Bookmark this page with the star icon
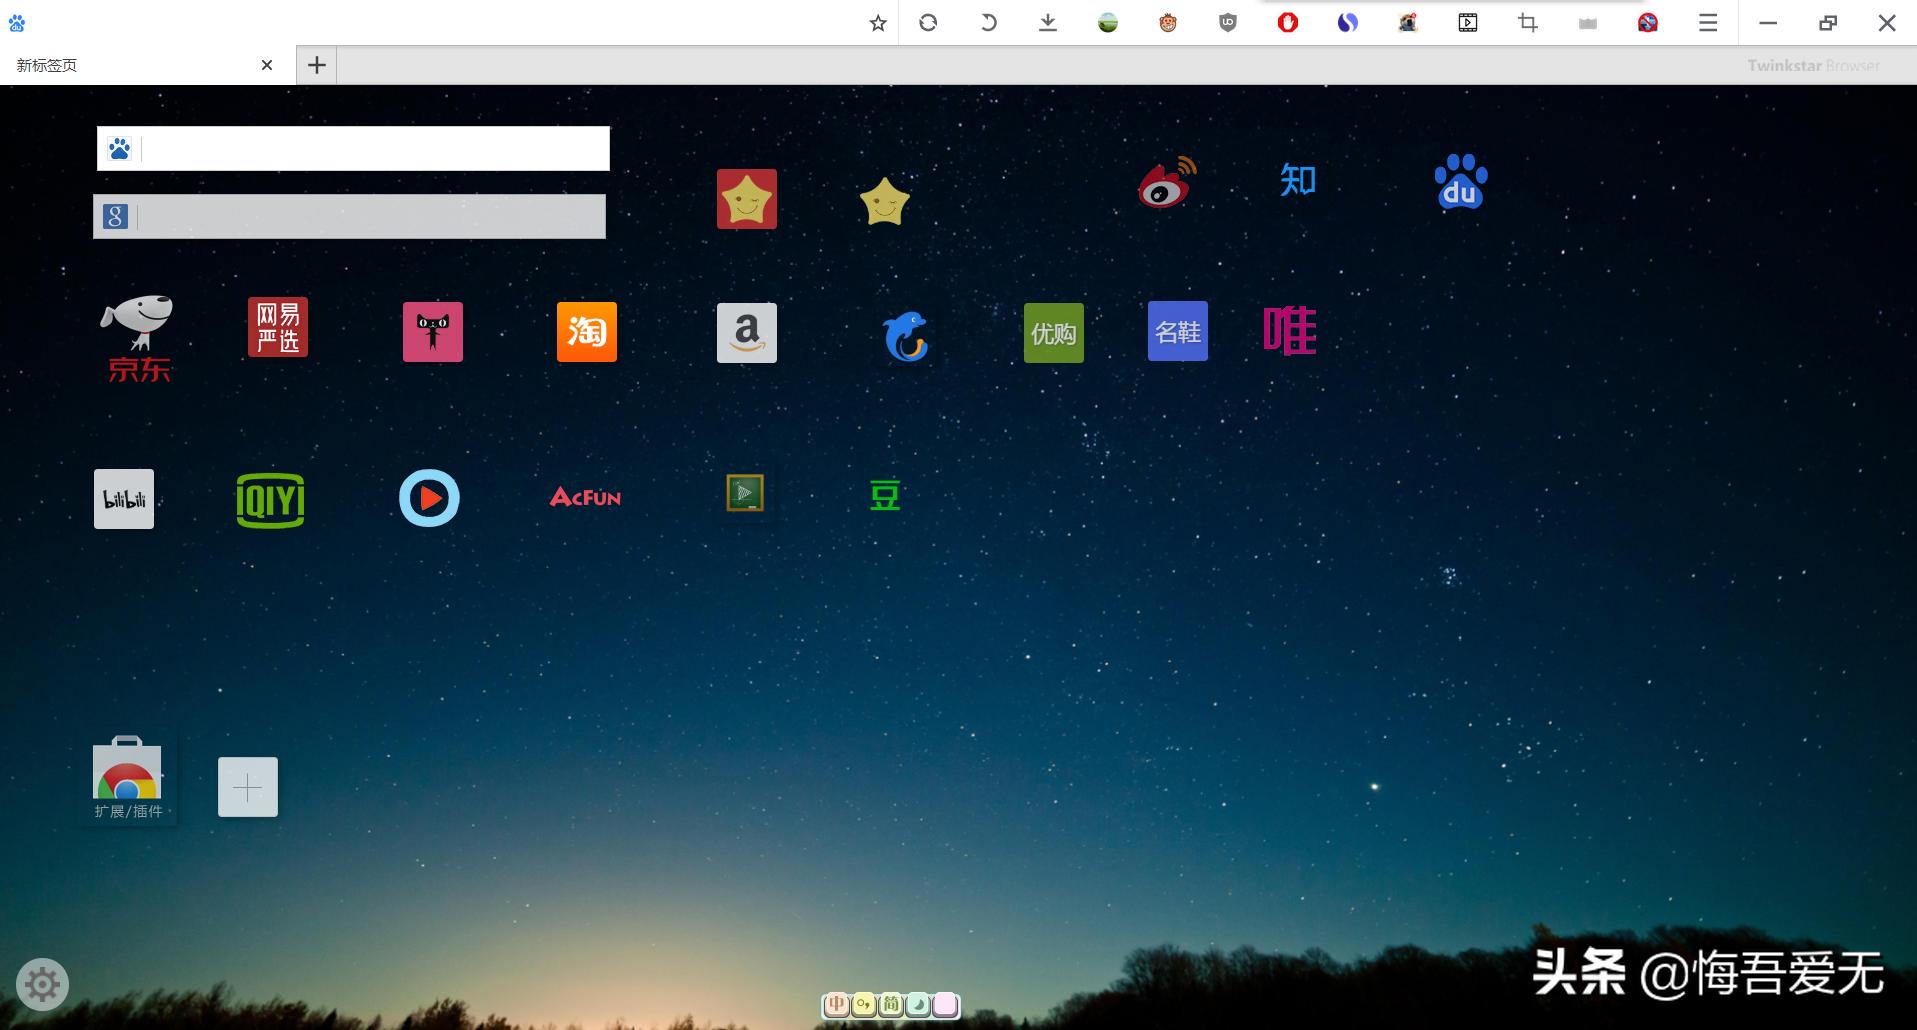The image size is (1917, 1030). [x=878, y=23]
